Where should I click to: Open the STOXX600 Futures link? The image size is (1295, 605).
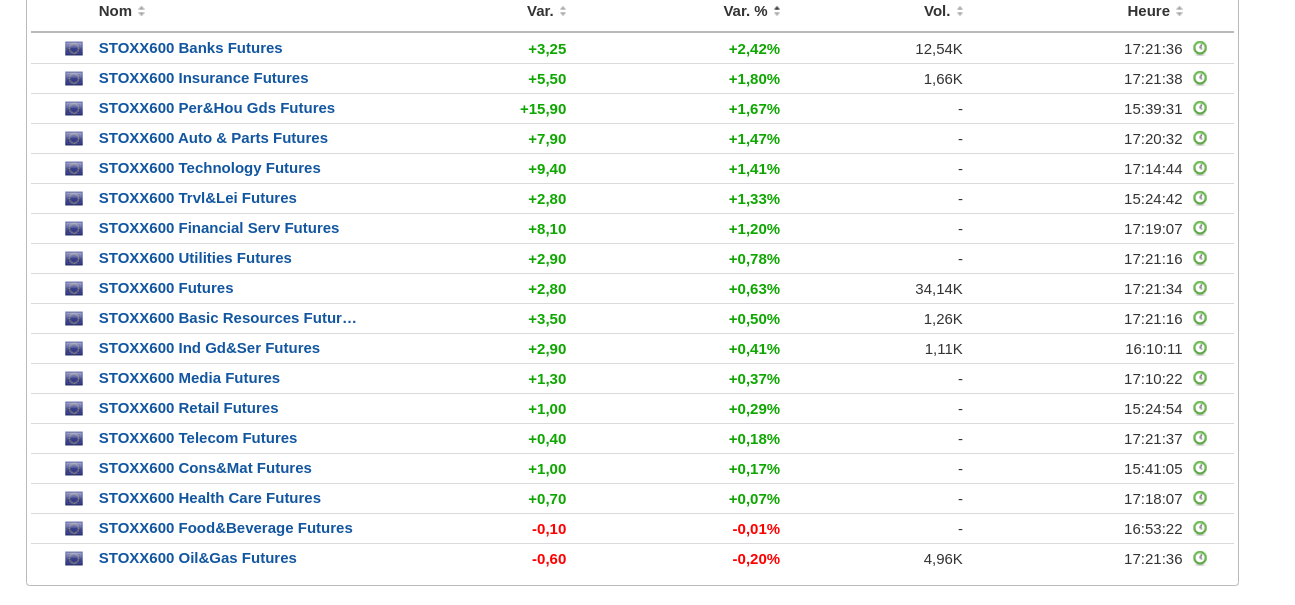[166, 288]
